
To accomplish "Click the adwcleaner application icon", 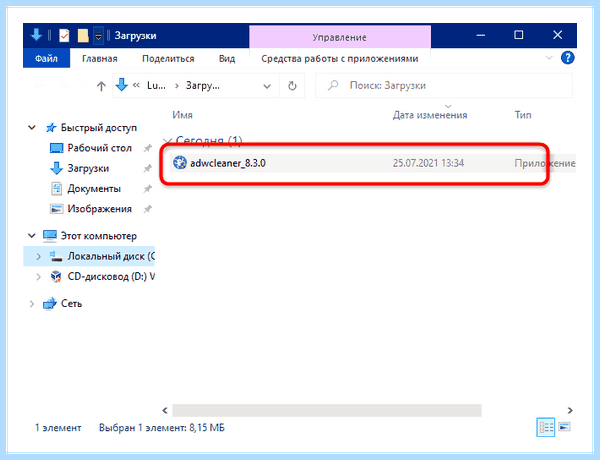I will tap(180, 163).
